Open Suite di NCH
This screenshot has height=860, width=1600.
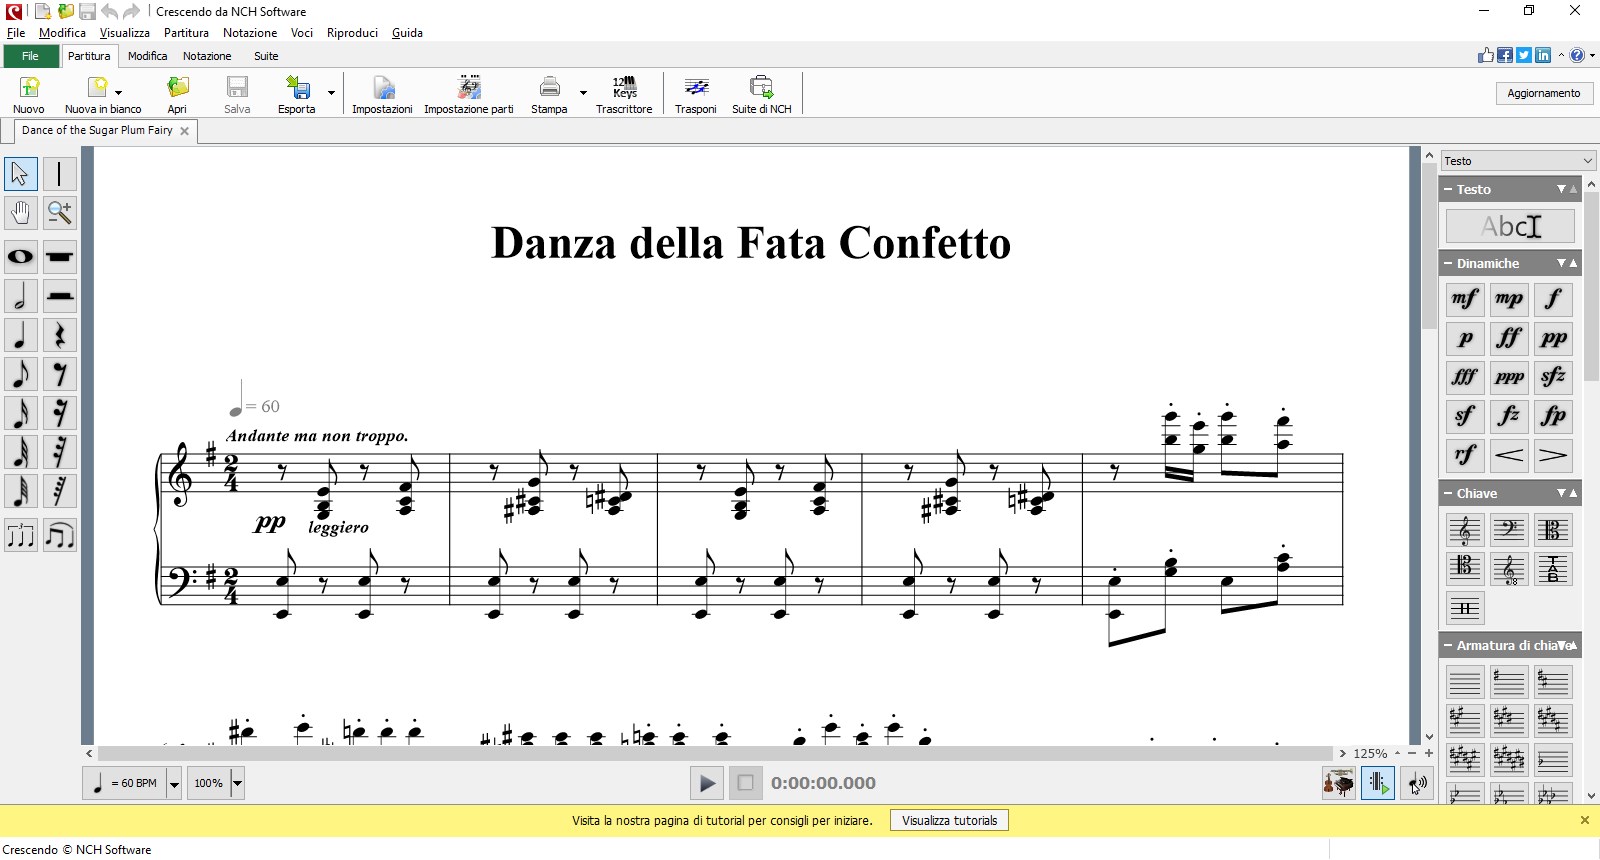[x=762, y=94]
